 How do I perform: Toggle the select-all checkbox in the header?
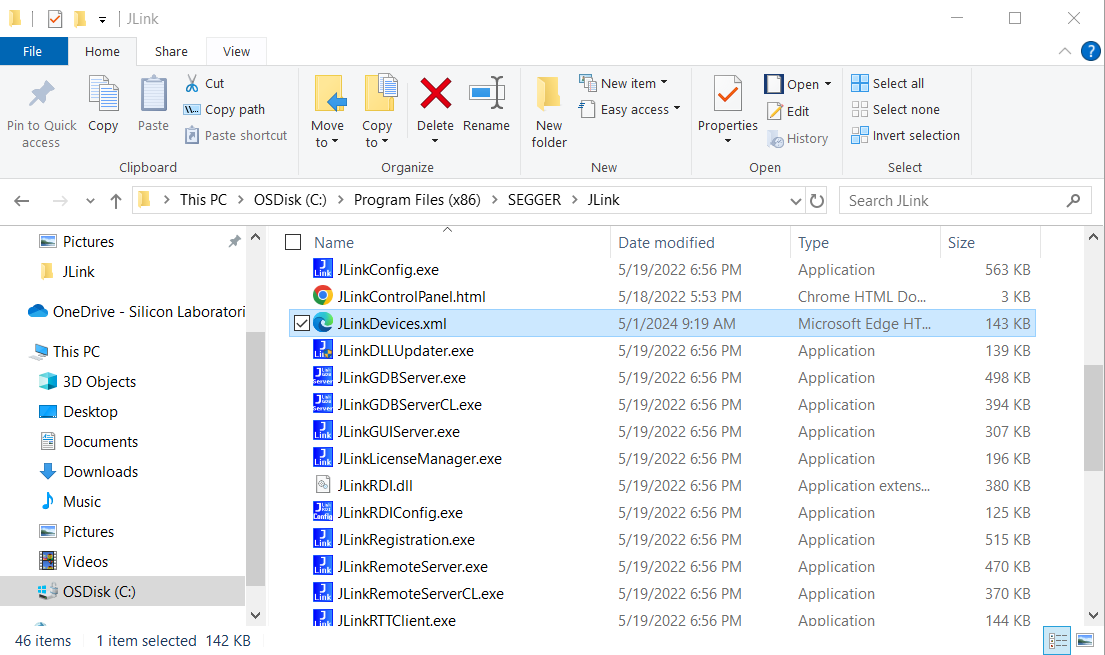pos(293,242)
